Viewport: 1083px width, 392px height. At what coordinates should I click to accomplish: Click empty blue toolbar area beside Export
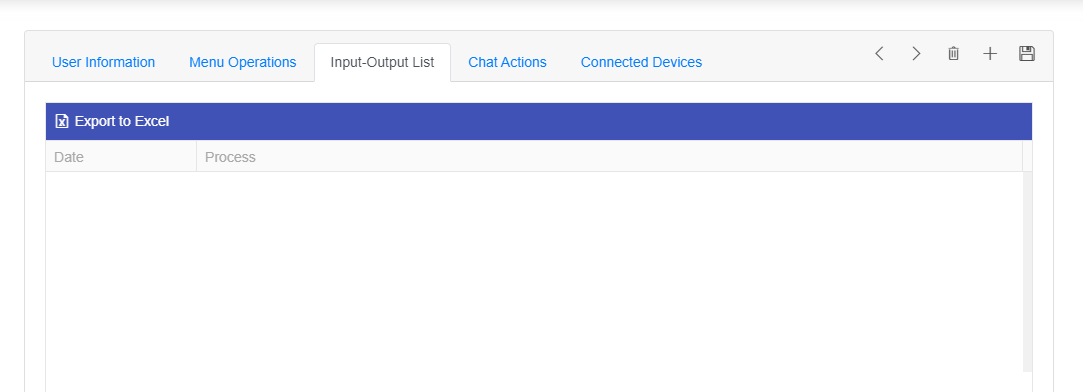pos(601,121)
